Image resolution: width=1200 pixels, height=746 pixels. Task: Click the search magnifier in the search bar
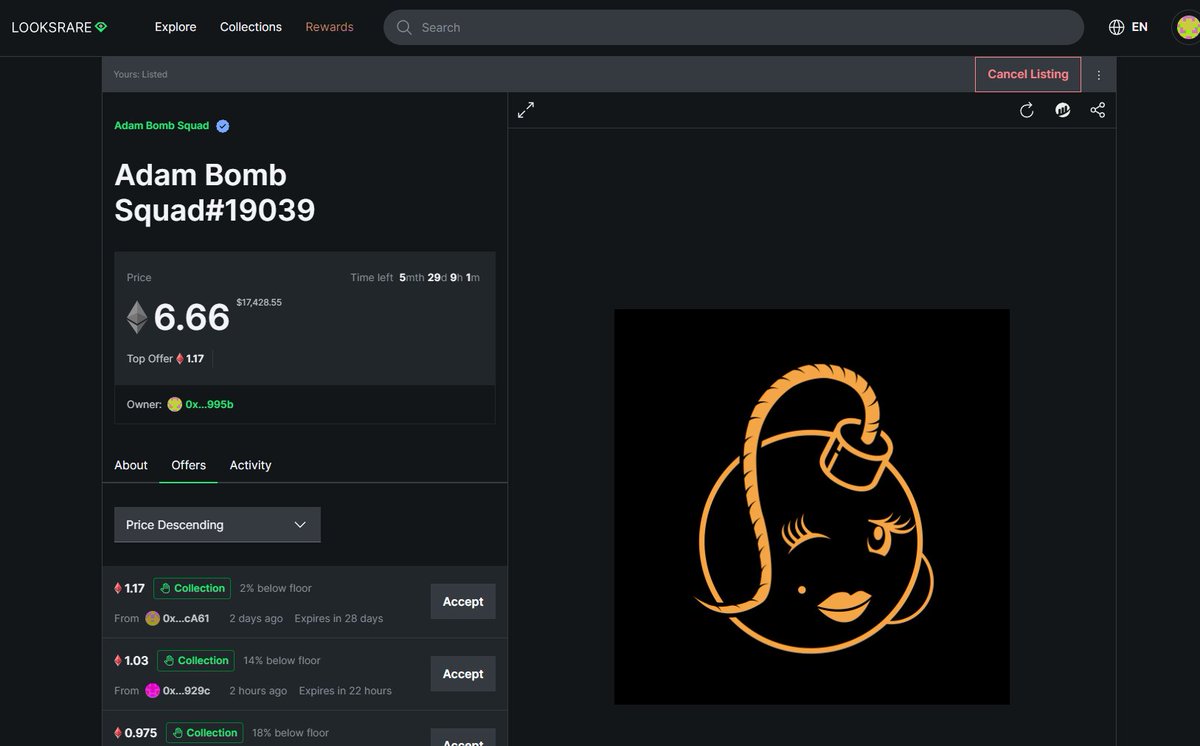pyautogui.click(x=404, y=27)
